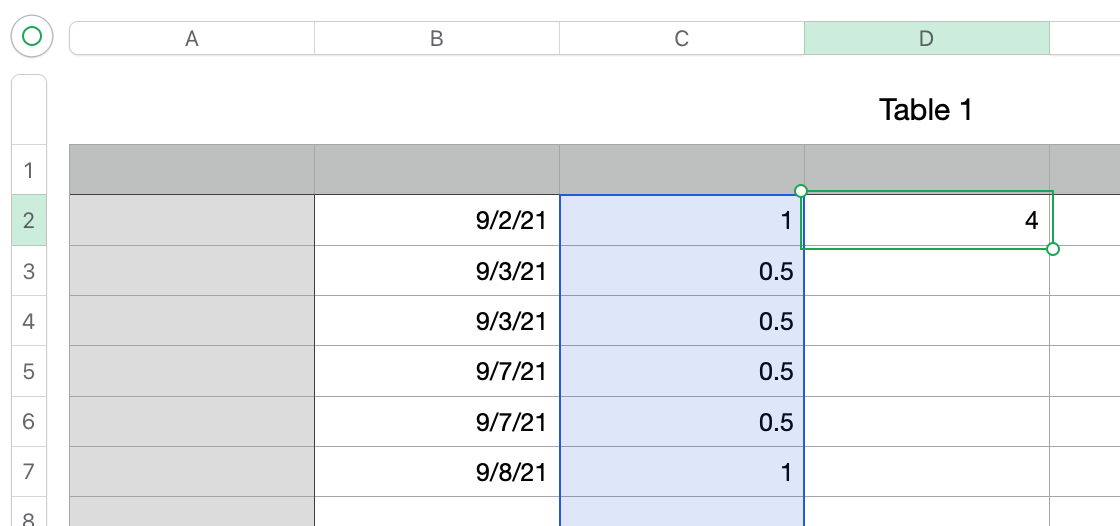This screenshot has height=526, width=1120.
Task: Click cell D2 containing value 4
Action: click(x=927, y=221)
